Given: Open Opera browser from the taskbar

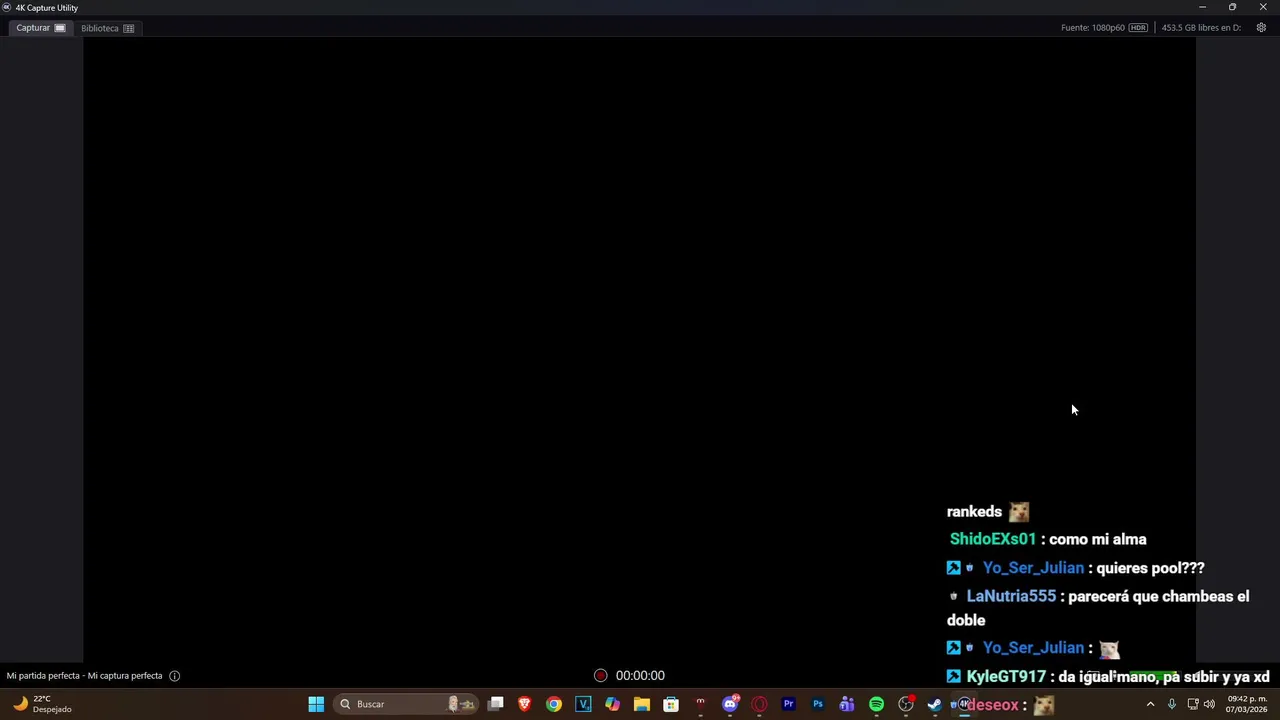Looking at the screenshot, I should click(759, 704).
